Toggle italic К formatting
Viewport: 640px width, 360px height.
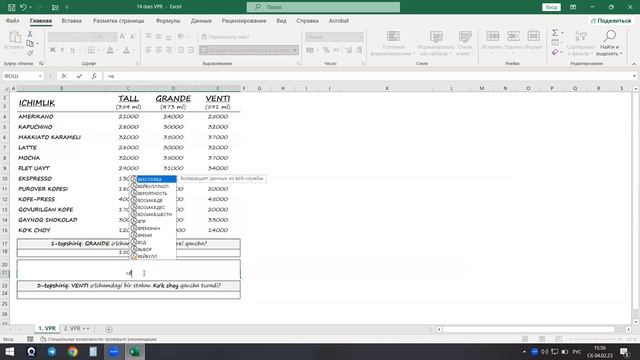[62, 50]
